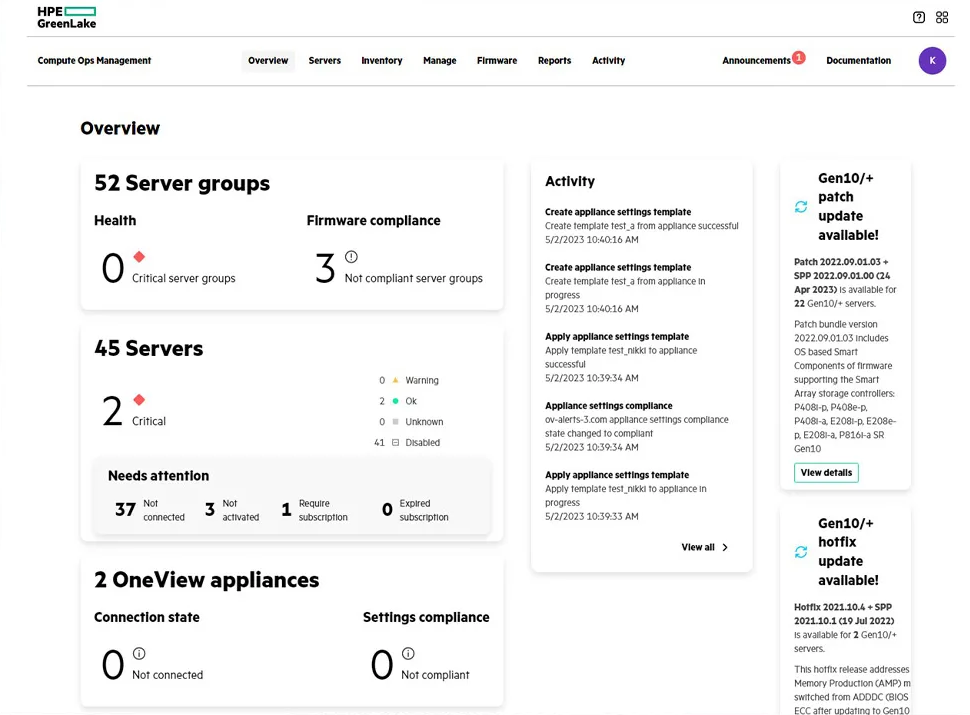The height and width of the screenshot is (715, 970).
Task: Click 0 Critical server groups figure
Action: [x=113, y=268]
